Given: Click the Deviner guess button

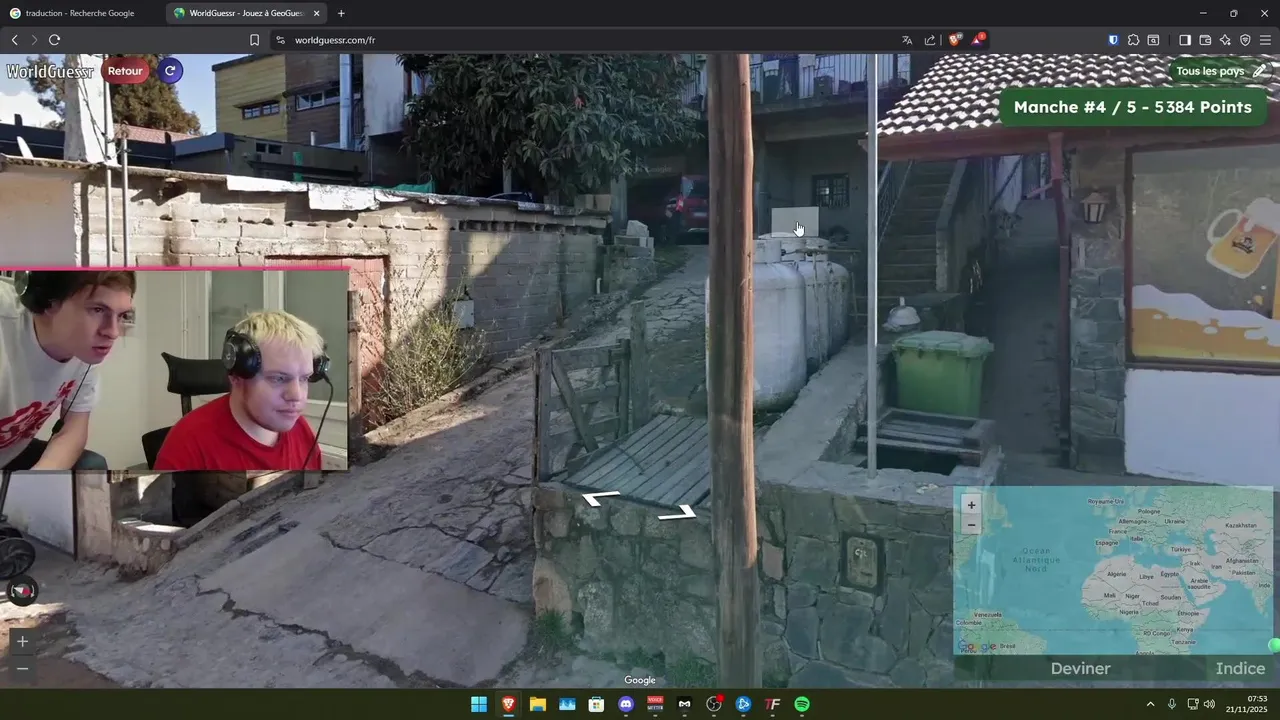Looking at the screenshot, I should tap(1080, 669).
